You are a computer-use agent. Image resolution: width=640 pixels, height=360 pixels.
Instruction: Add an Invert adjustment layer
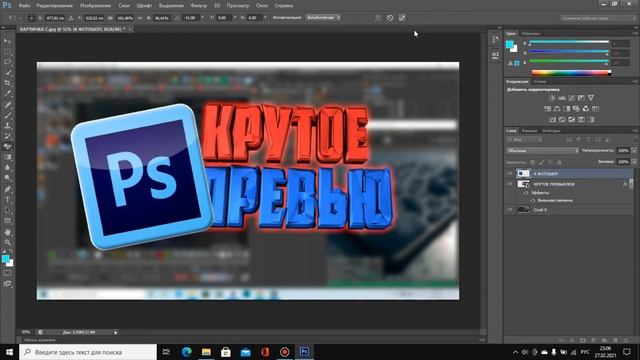552,120
